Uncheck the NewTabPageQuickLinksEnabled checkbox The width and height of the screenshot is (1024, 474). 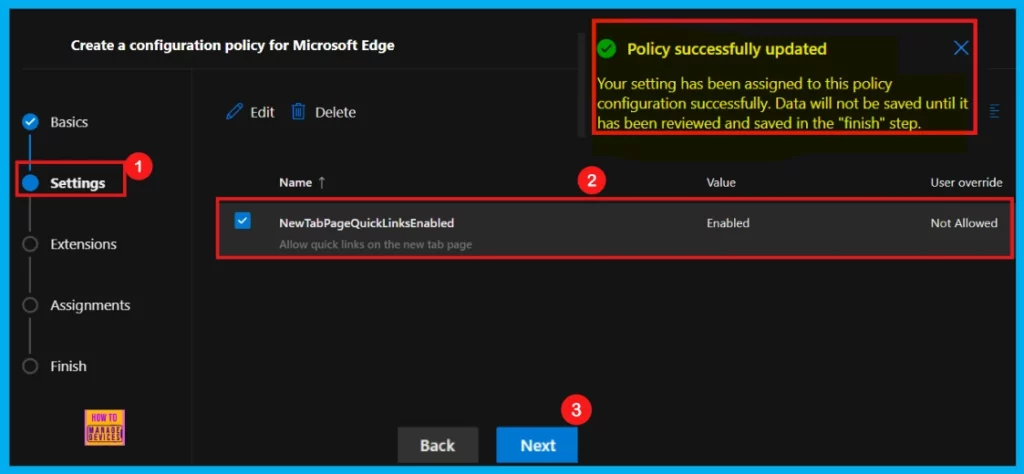(242, 221)
